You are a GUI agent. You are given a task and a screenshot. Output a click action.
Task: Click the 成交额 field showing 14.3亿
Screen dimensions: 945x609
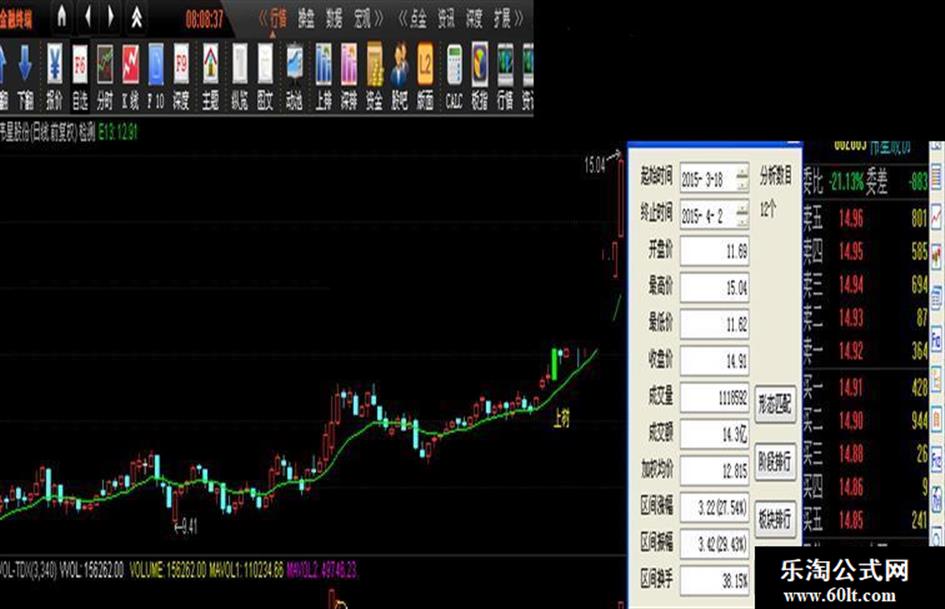(715, 434)
